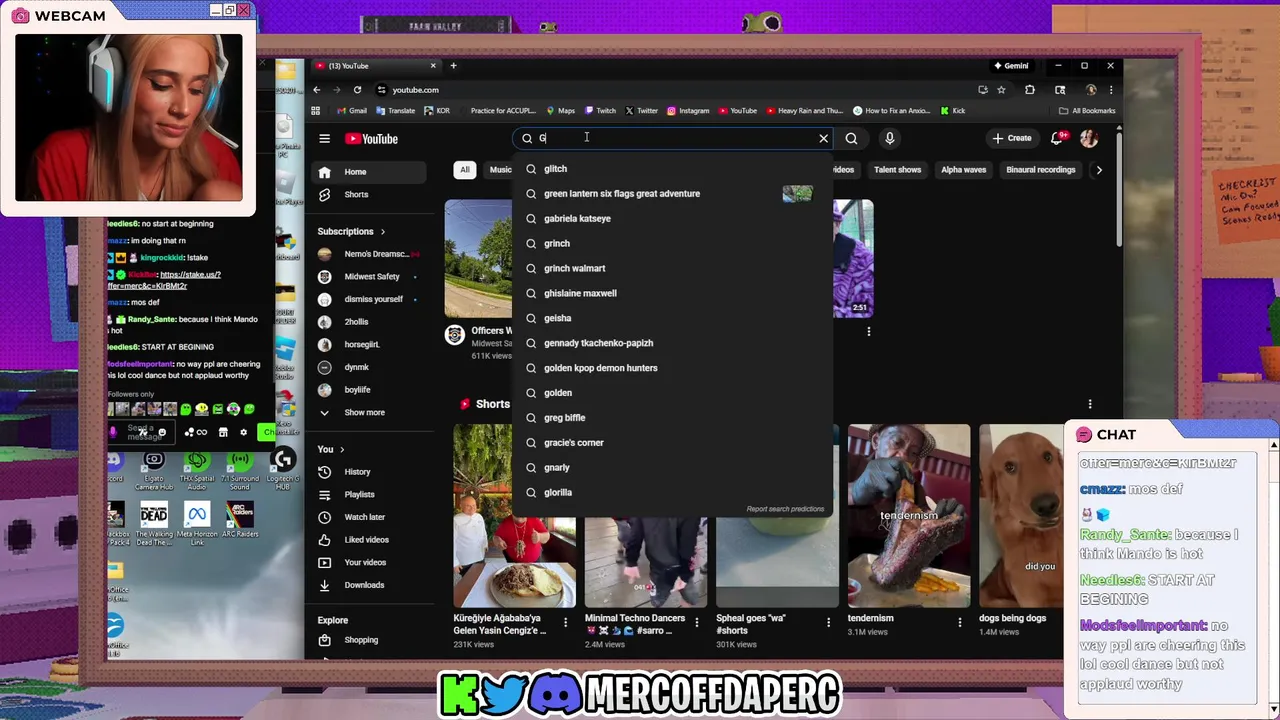Open options for tendernism short

tap(960, 622)
